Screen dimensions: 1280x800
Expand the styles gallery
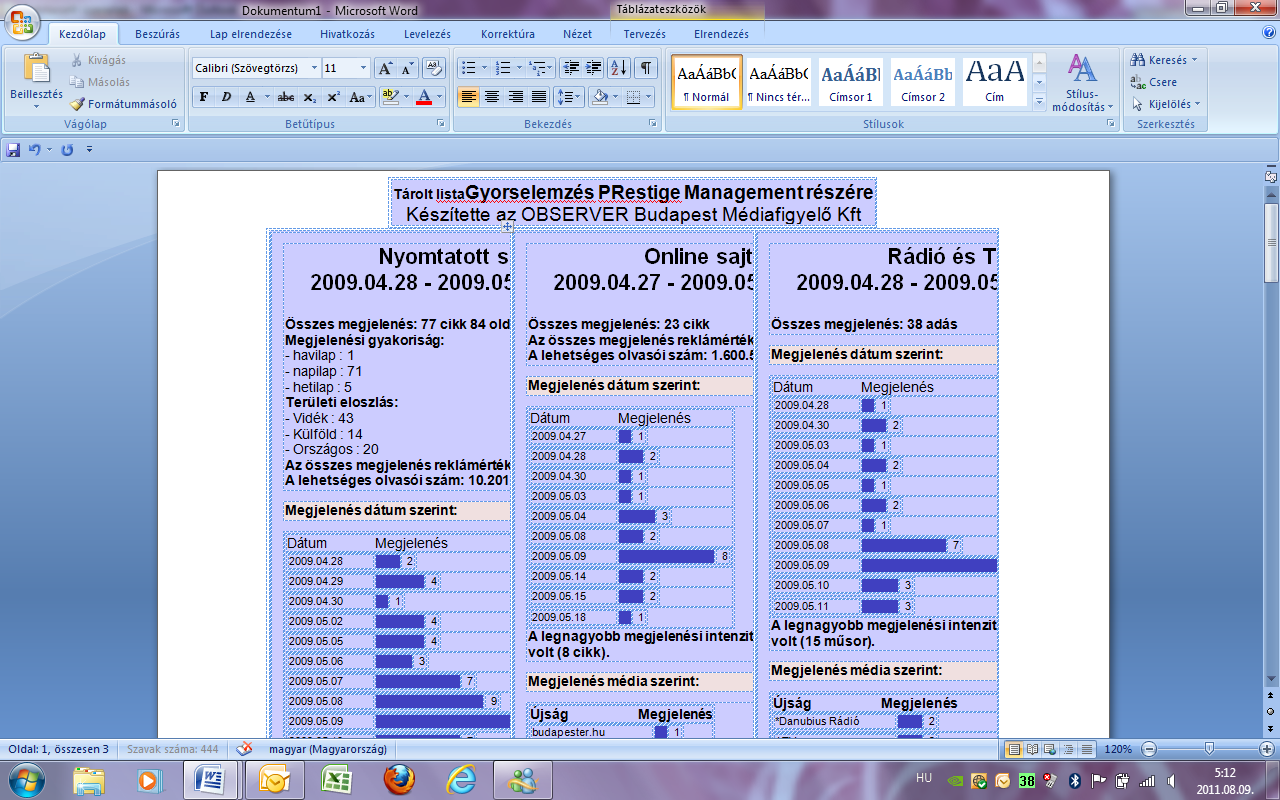(x=1038, y=100)
